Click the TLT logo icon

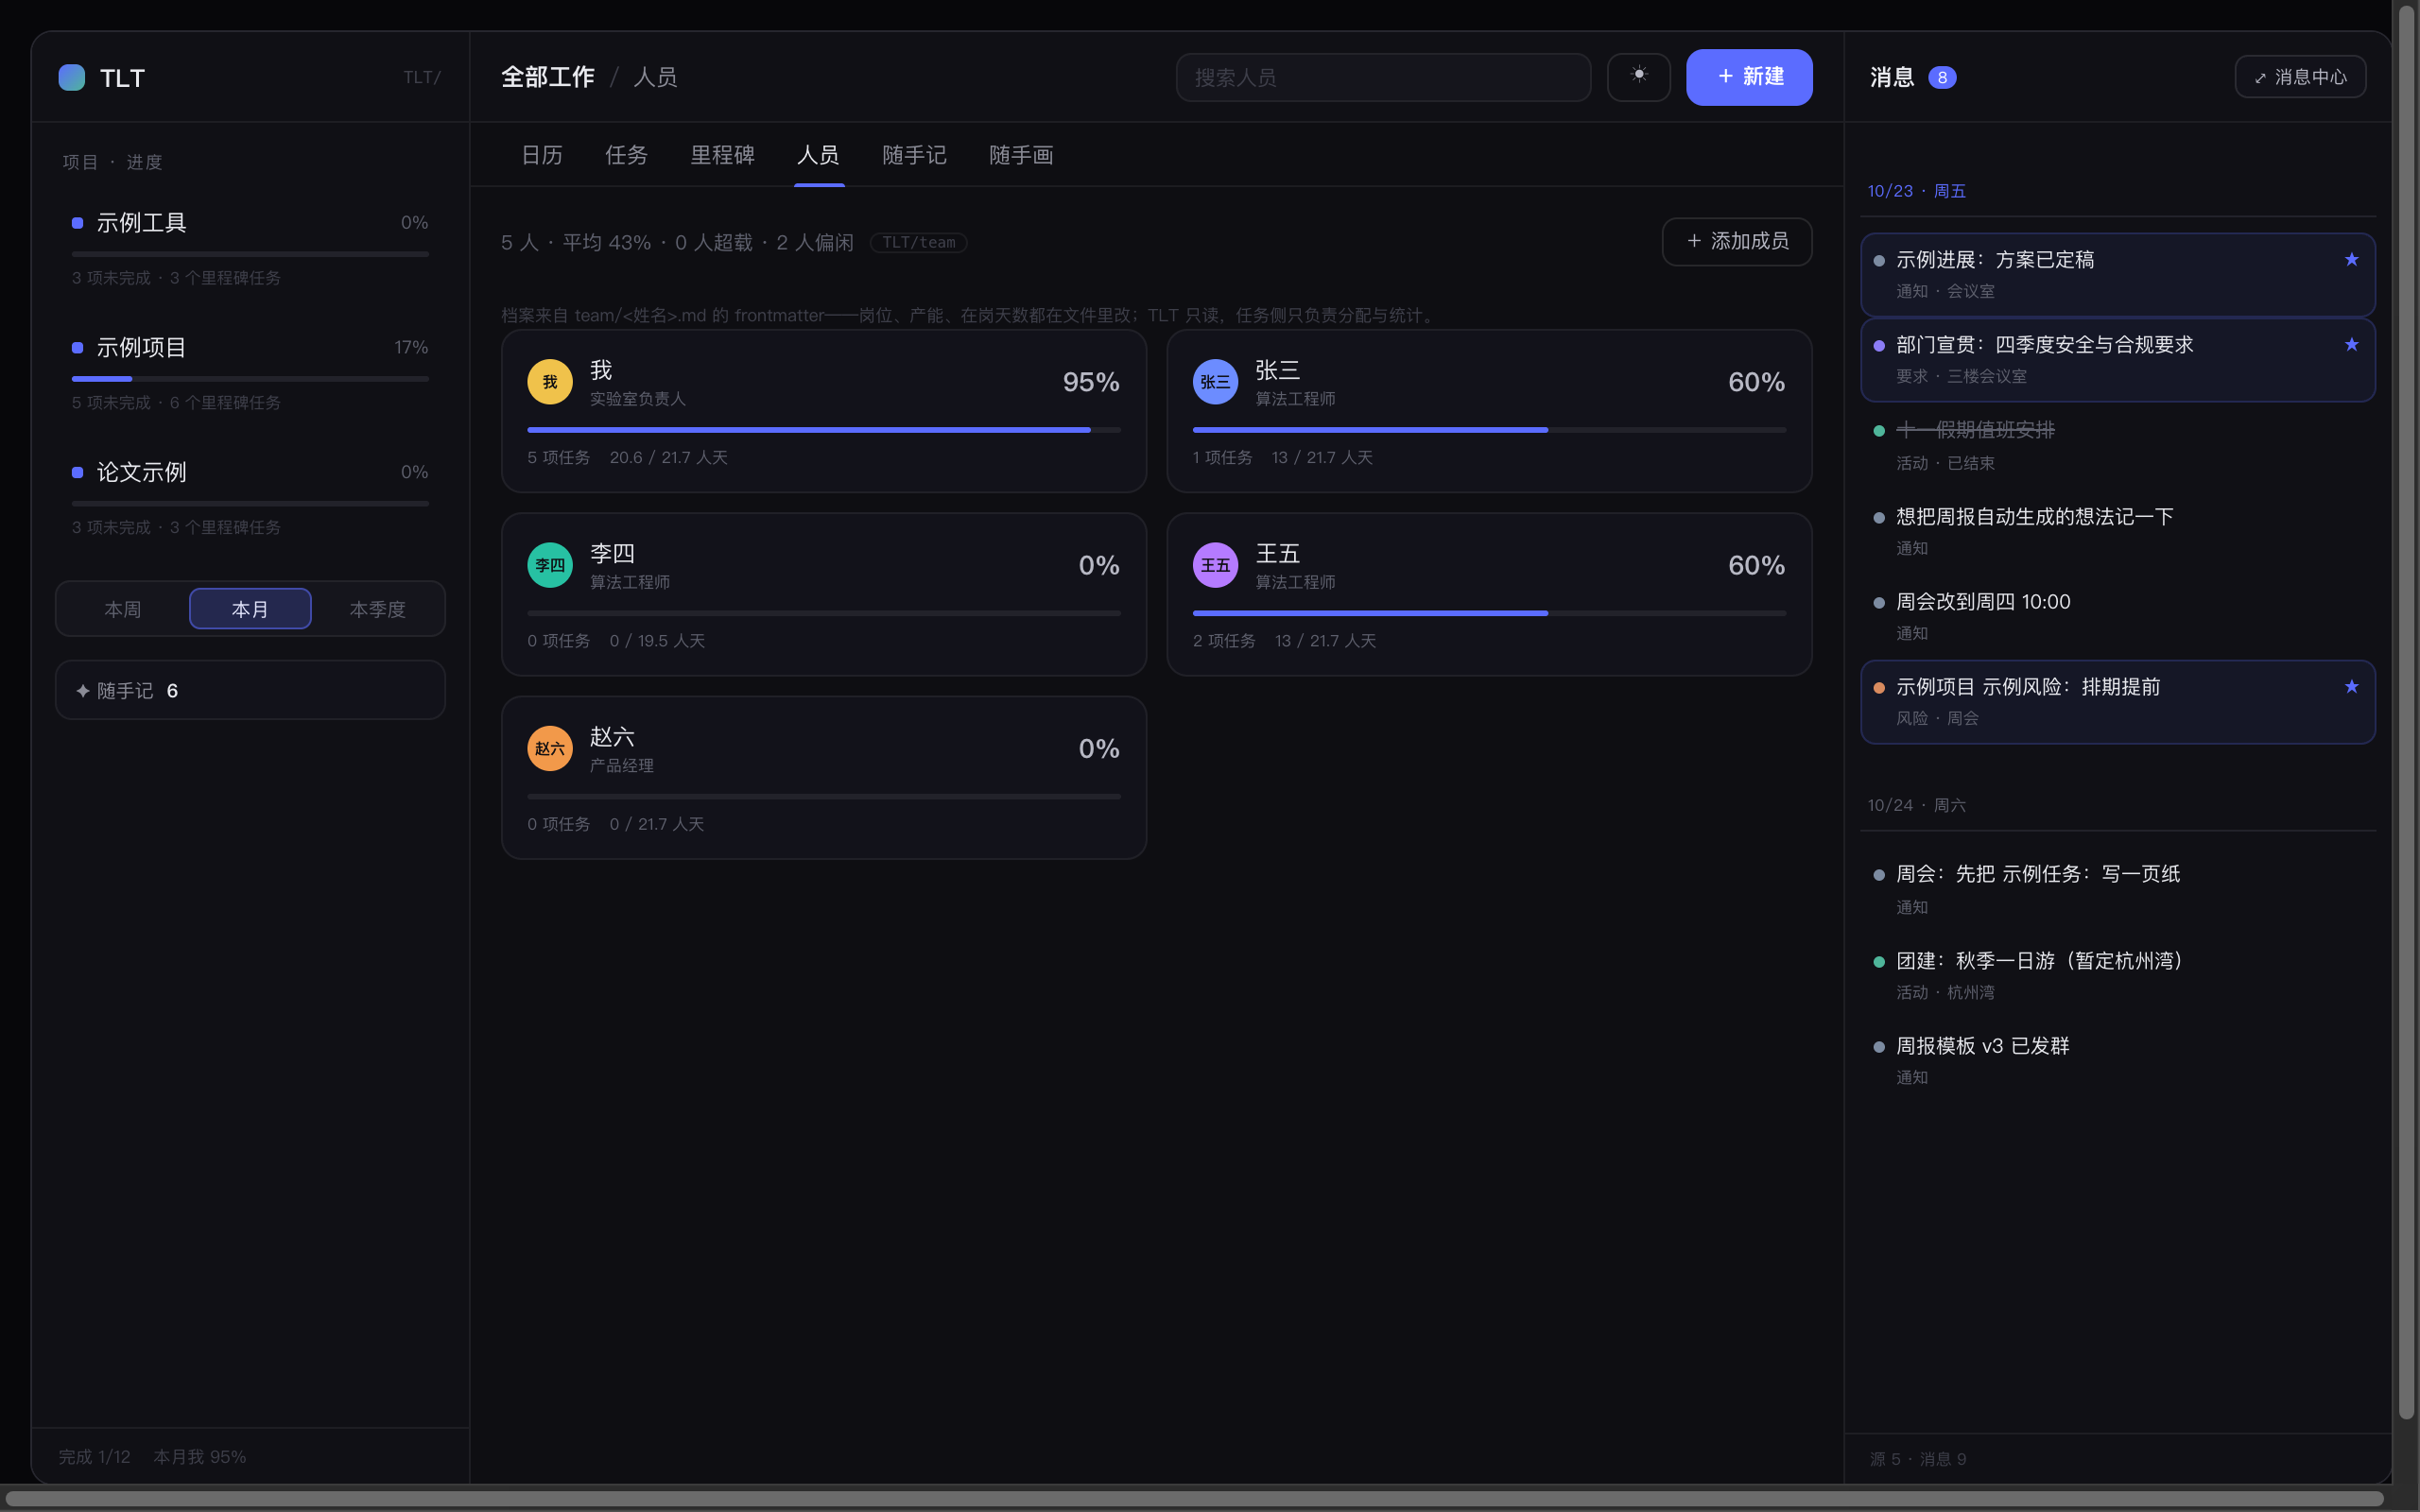pos(72,77)
